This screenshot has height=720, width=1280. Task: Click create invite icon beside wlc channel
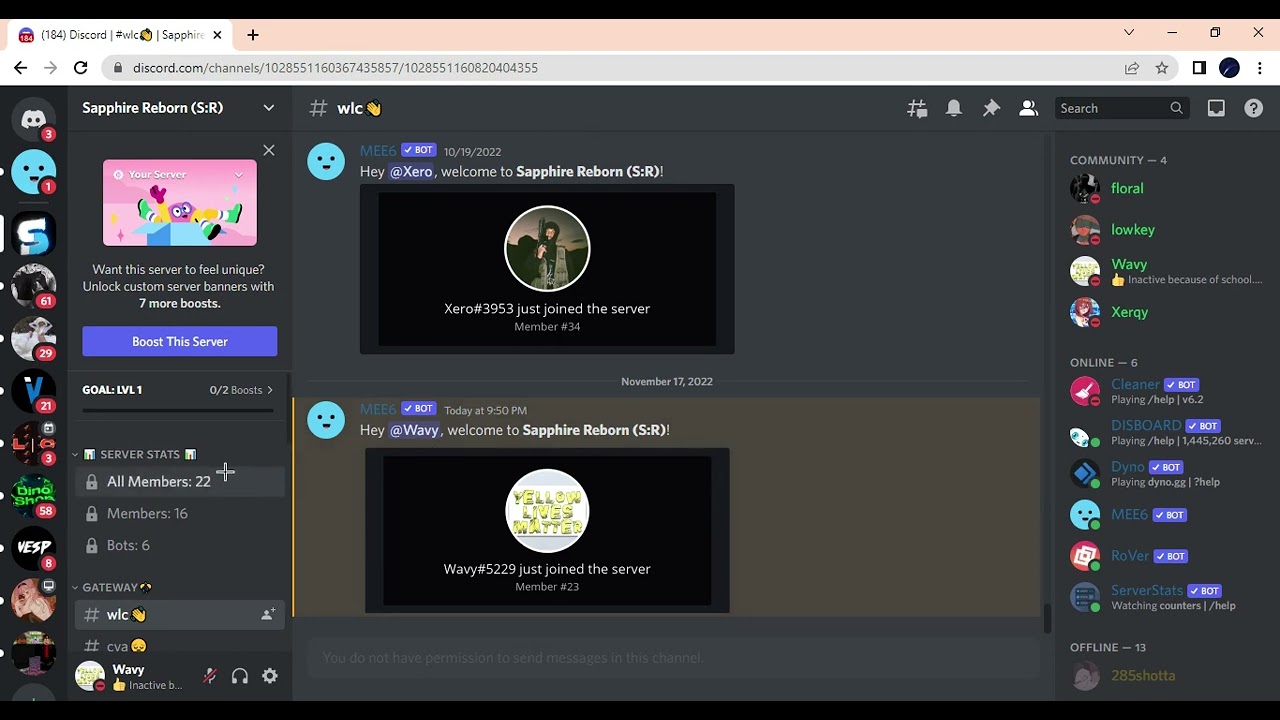pyautogui.click(x=268, y=615)
